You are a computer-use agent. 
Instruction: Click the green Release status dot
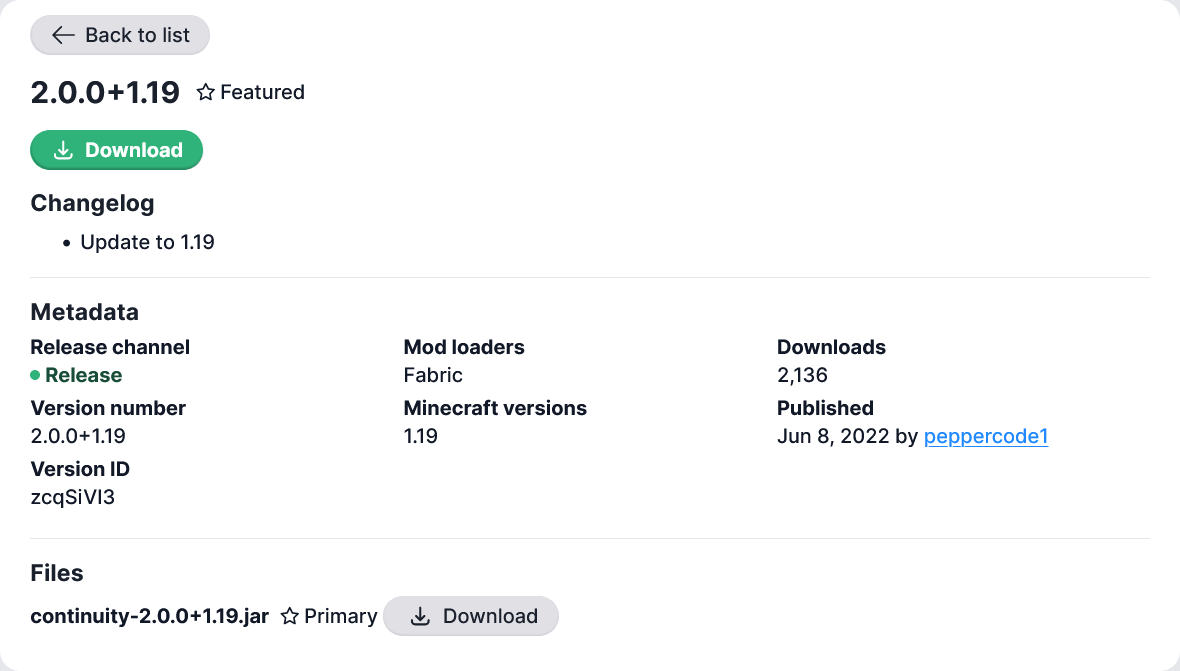(35, 375)
